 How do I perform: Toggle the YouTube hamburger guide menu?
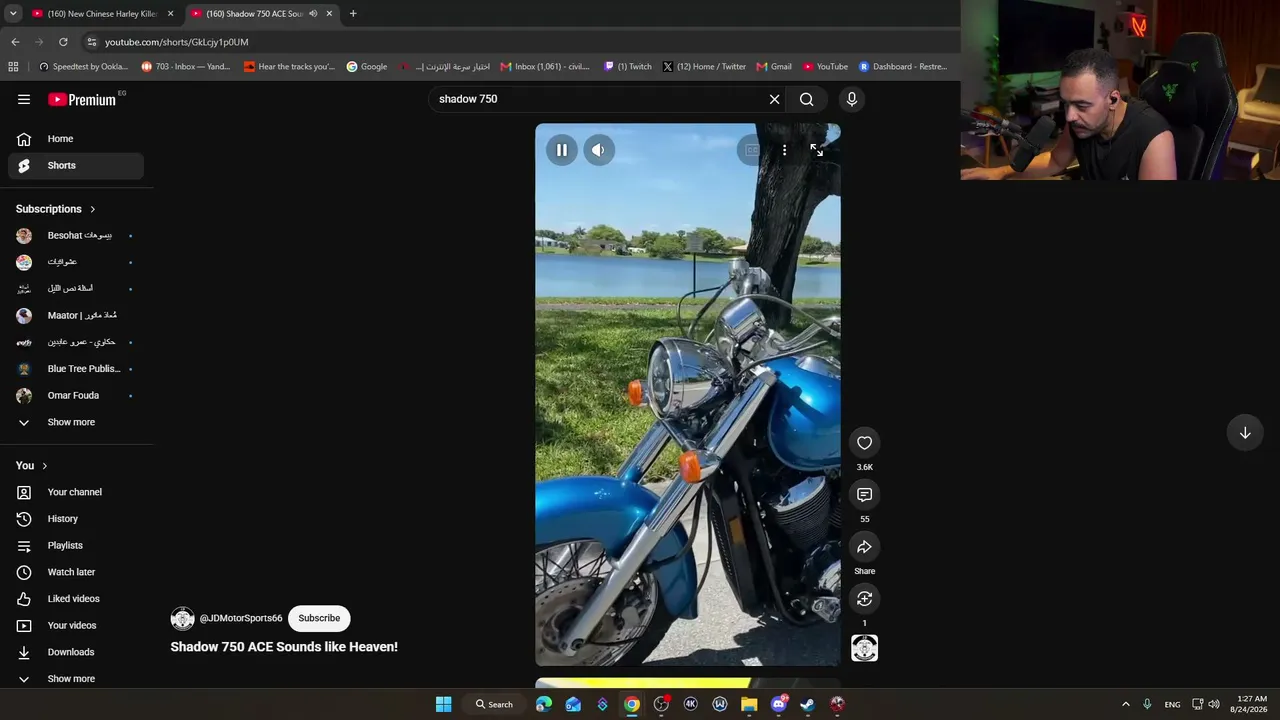[24, 99]
